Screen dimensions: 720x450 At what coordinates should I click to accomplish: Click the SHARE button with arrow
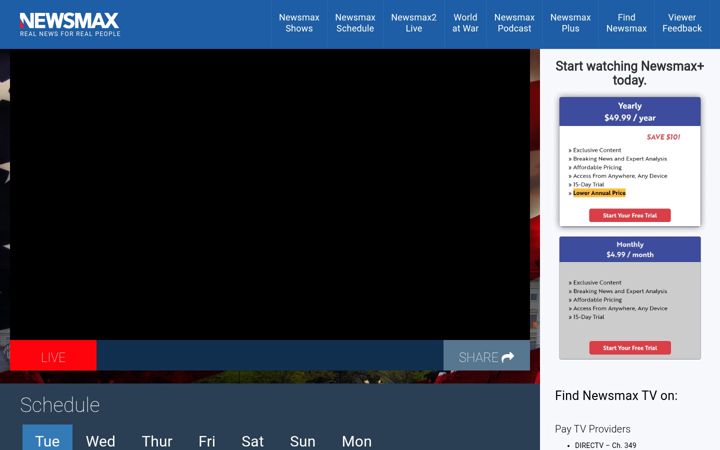pos(486,355)
